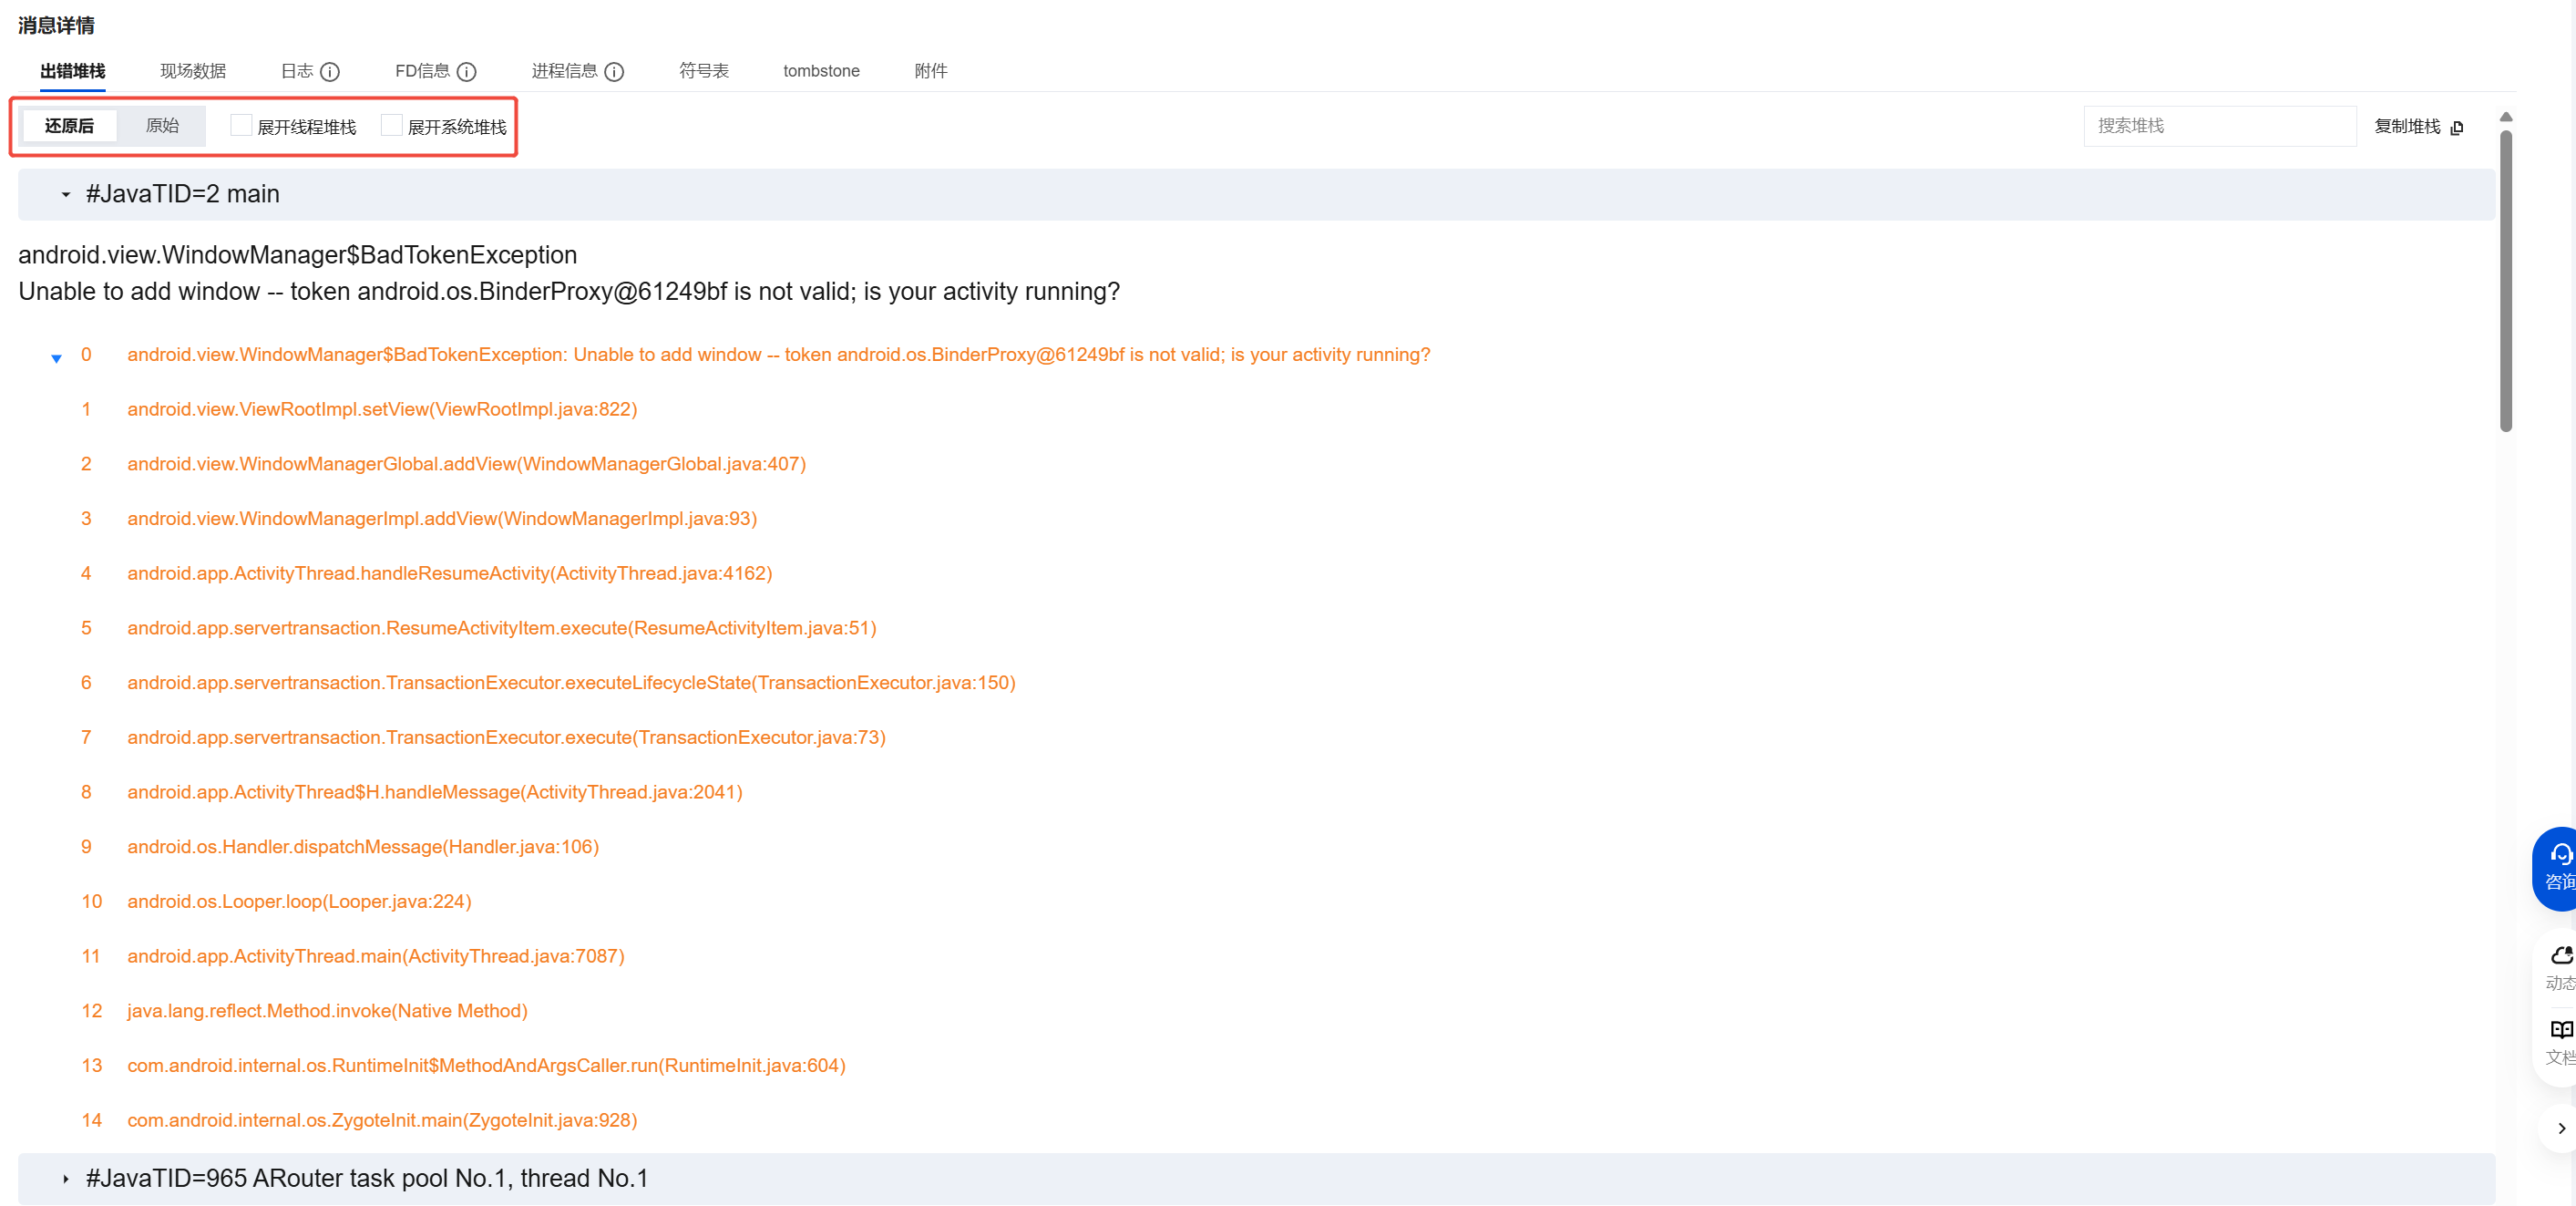The height and width of the screenshot is (1206, 2576).
Task: Select the 还原后 stack view button
Action: 69,126
